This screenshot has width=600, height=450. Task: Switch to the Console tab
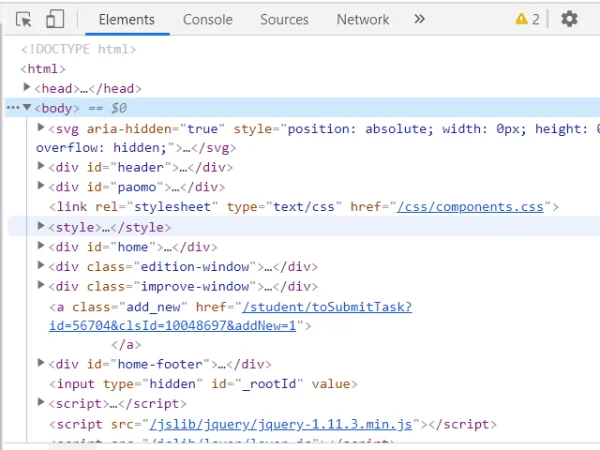pos(207,19)
